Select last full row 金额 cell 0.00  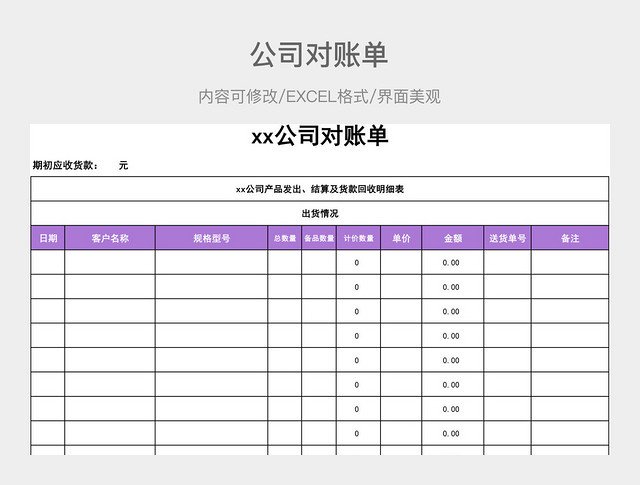tap(453, 434)
